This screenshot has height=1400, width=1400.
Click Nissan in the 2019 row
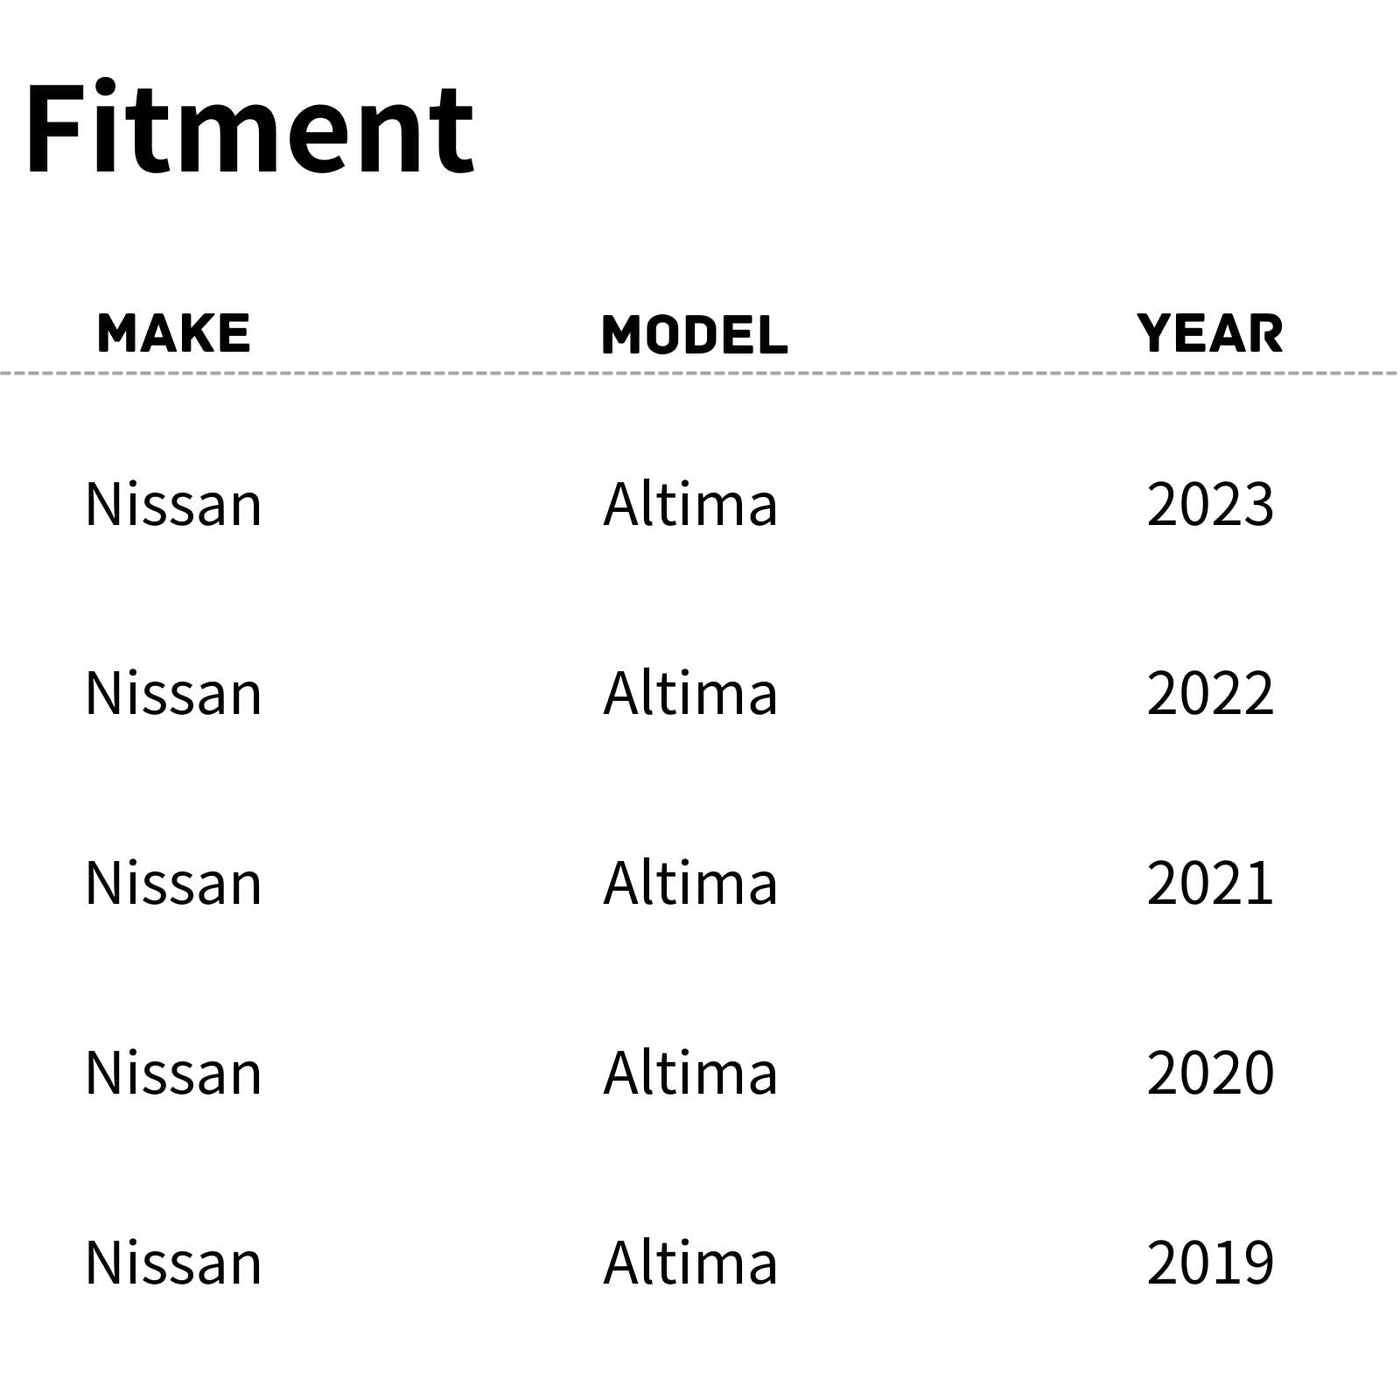pyautogui.click(x=174, y=1263)
